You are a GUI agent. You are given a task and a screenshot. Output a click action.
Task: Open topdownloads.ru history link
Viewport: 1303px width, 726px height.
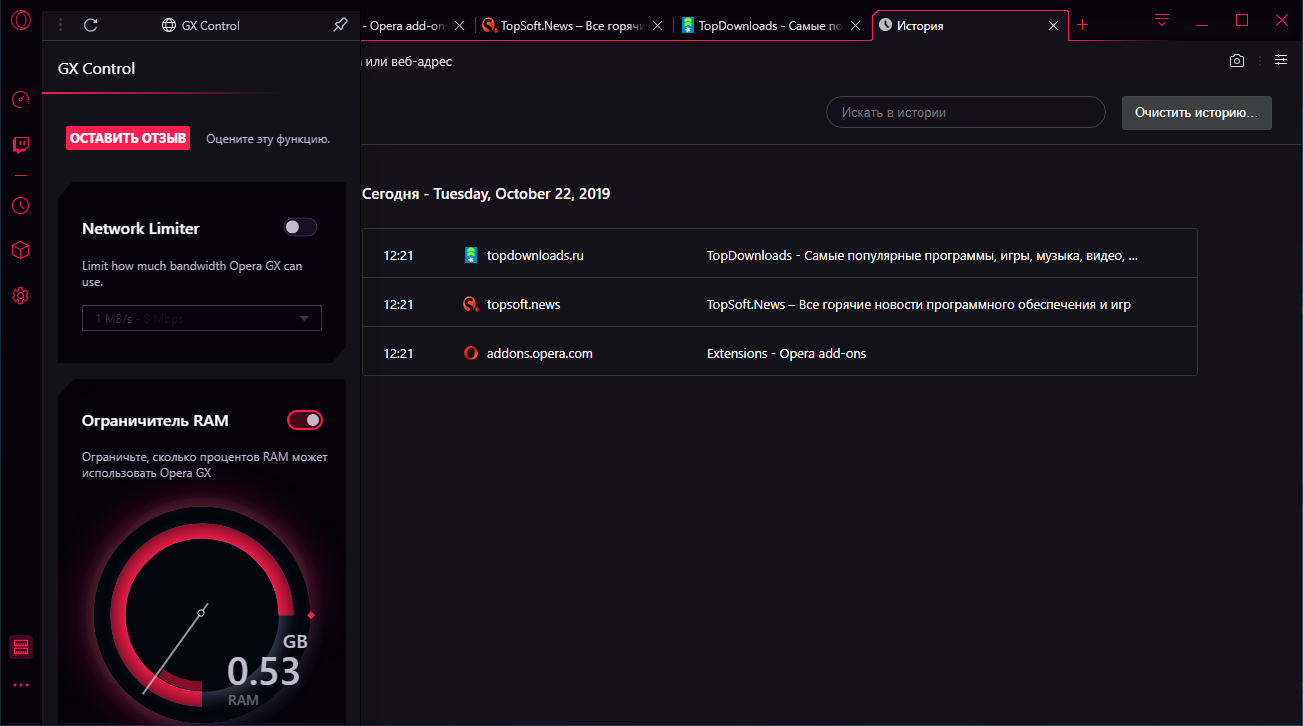tap(535, 255)
